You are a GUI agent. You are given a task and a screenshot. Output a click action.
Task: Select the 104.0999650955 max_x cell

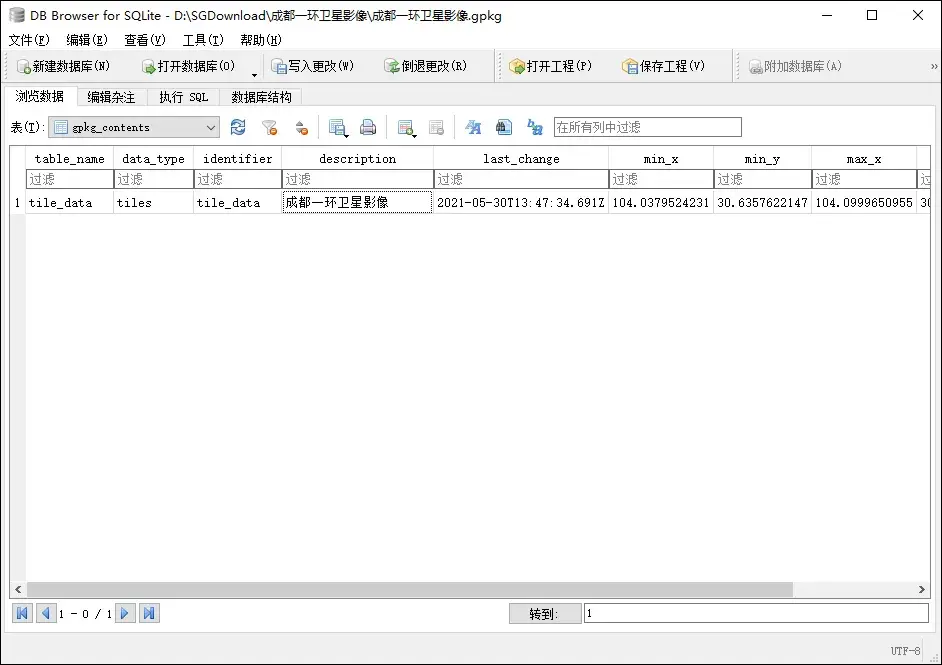pyautogui.click(x=864, y=202)
